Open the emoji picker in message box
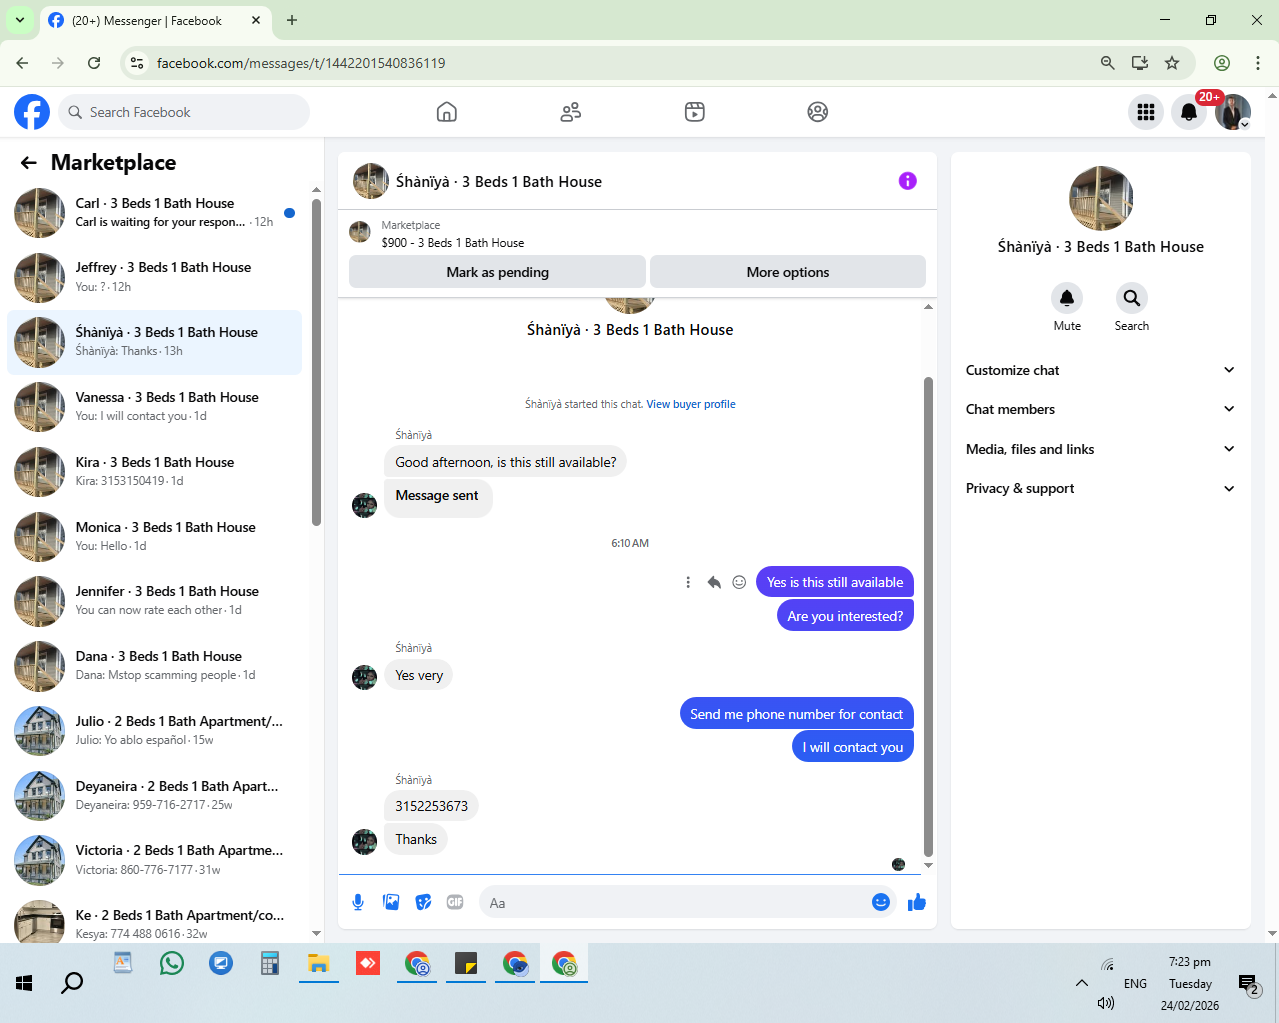 881,902
